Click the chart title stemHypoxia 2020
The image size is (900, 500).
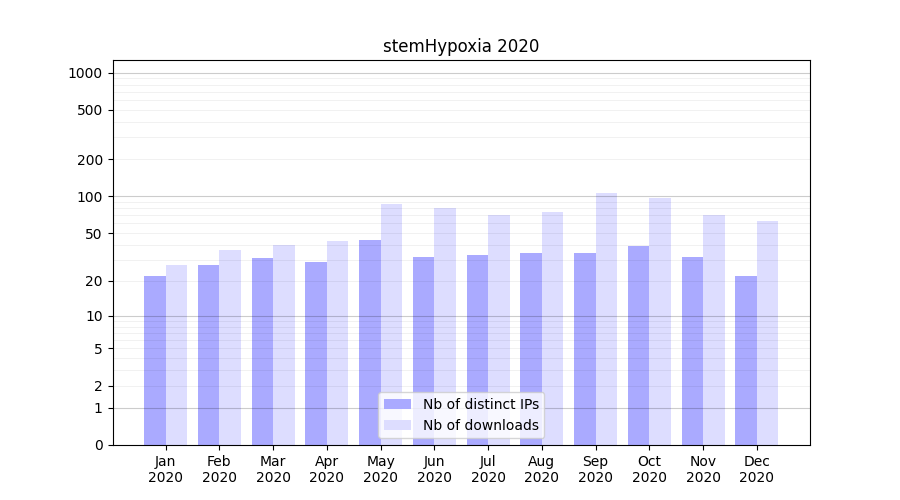[x=461, y=46]
